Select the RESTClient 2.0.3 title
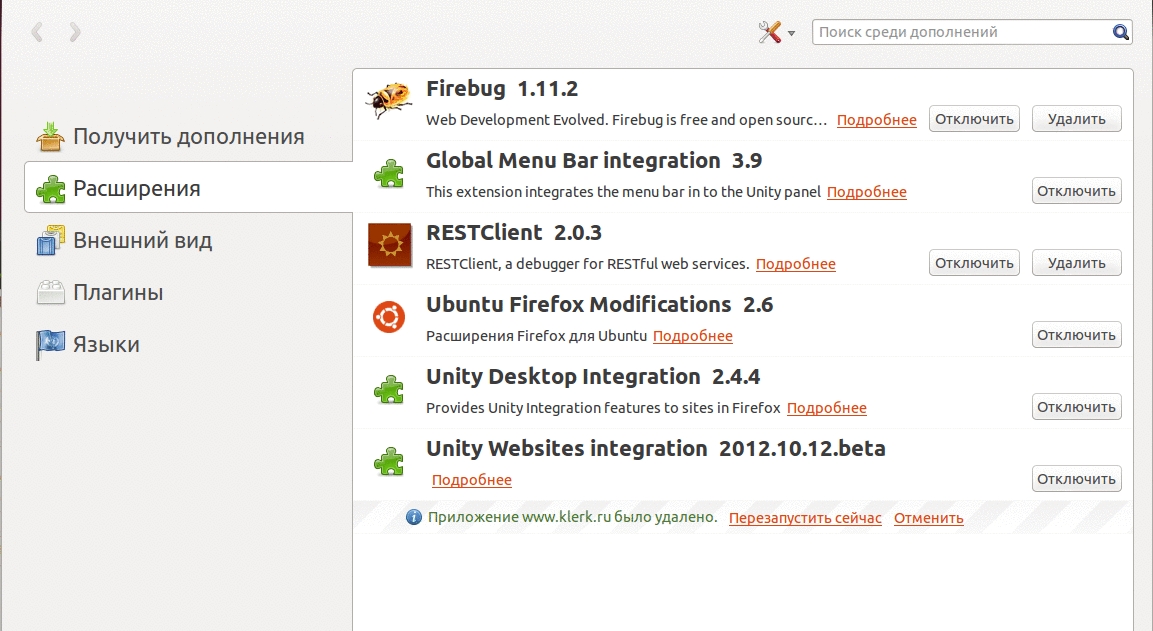 pyautogui.click(x=514, y=233)
